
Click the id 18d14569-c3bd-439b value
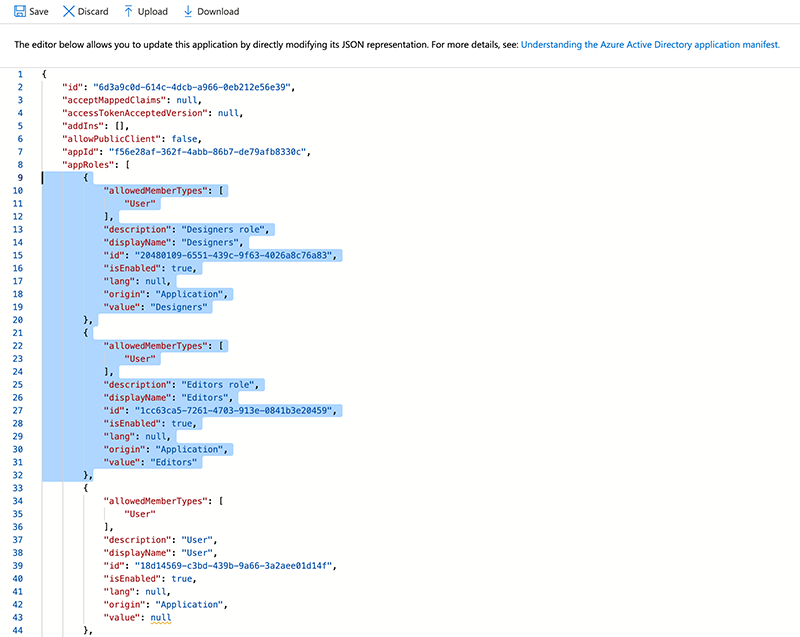tap(233, 566)
